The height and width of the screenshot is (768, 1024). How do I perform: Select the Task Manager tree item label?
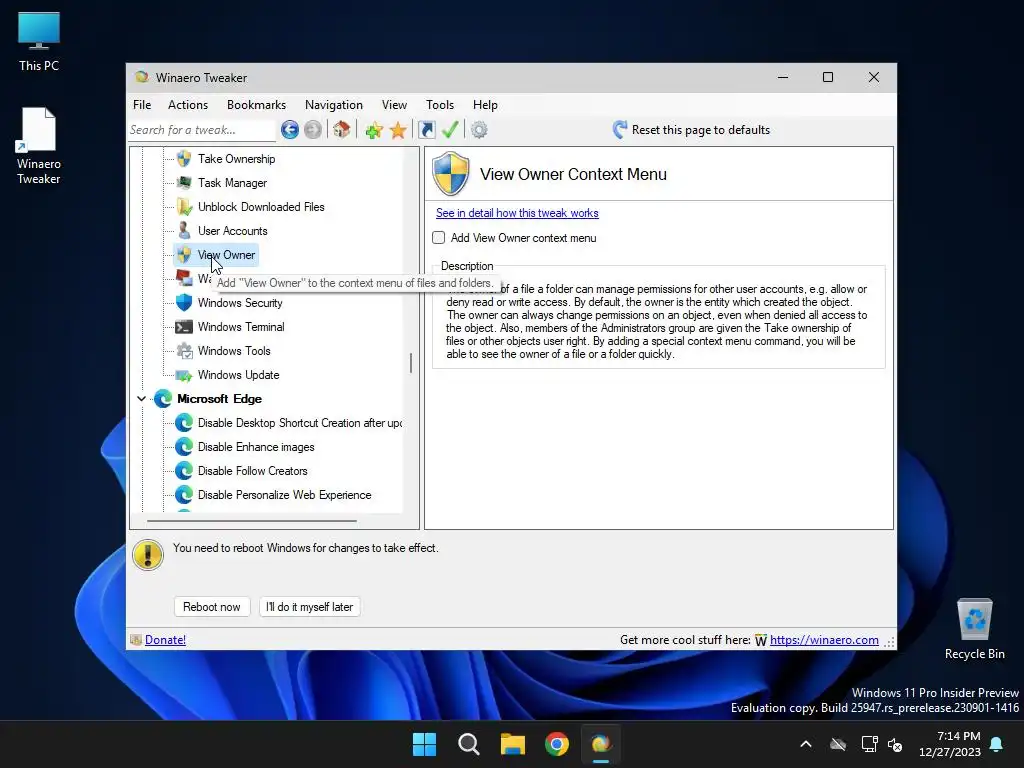(x=232, y=183)
